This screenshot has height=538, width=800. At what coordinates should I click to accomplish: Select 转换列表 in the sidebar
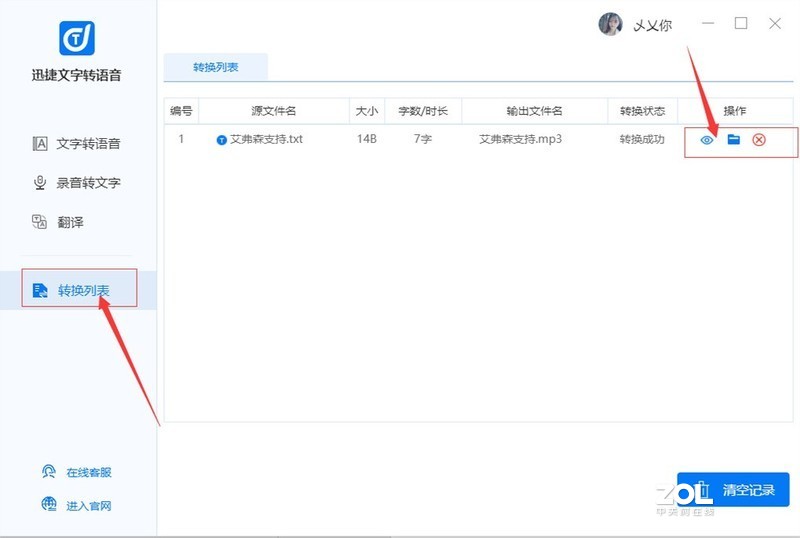79,290
